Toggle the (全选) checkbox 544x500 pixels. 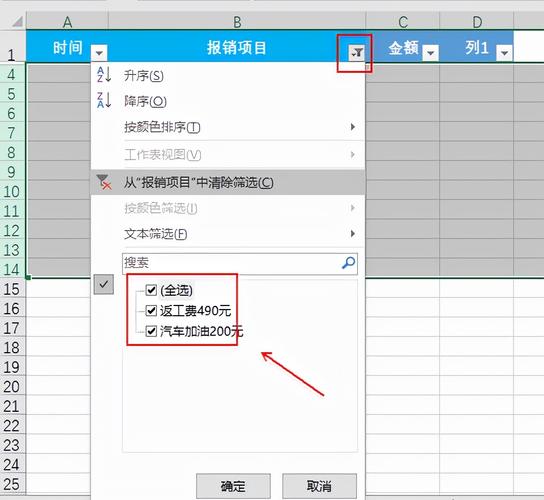(151, 290)
